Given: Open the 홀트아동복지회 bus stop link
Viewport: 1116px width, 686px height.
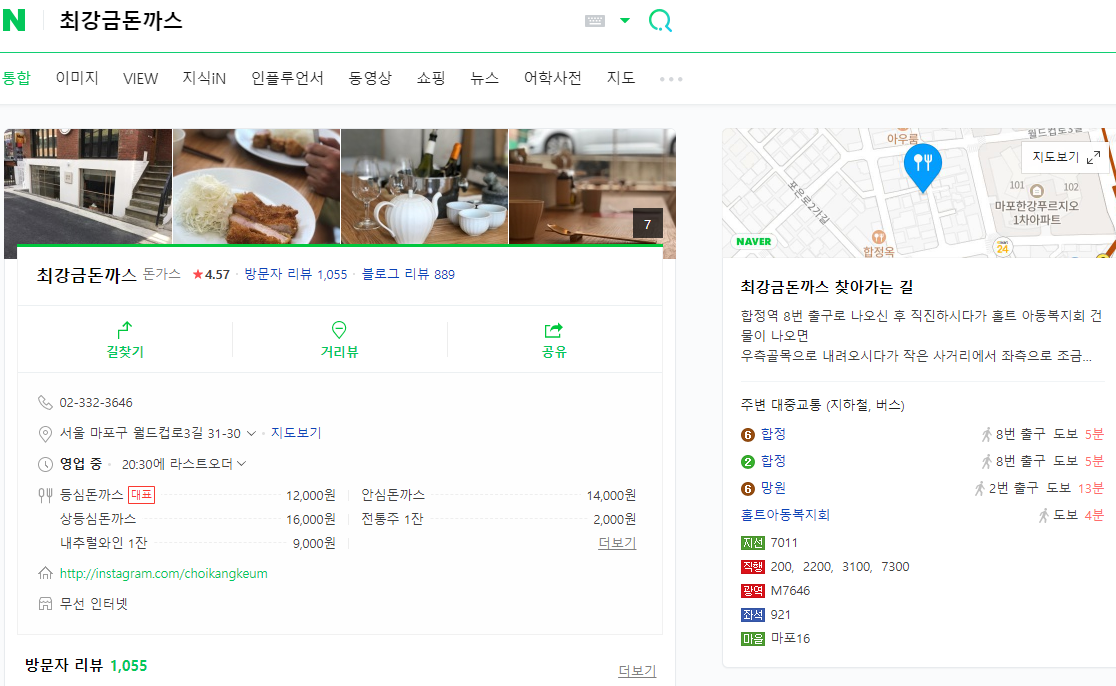Looking at the screenshot, I should [785, 515].
